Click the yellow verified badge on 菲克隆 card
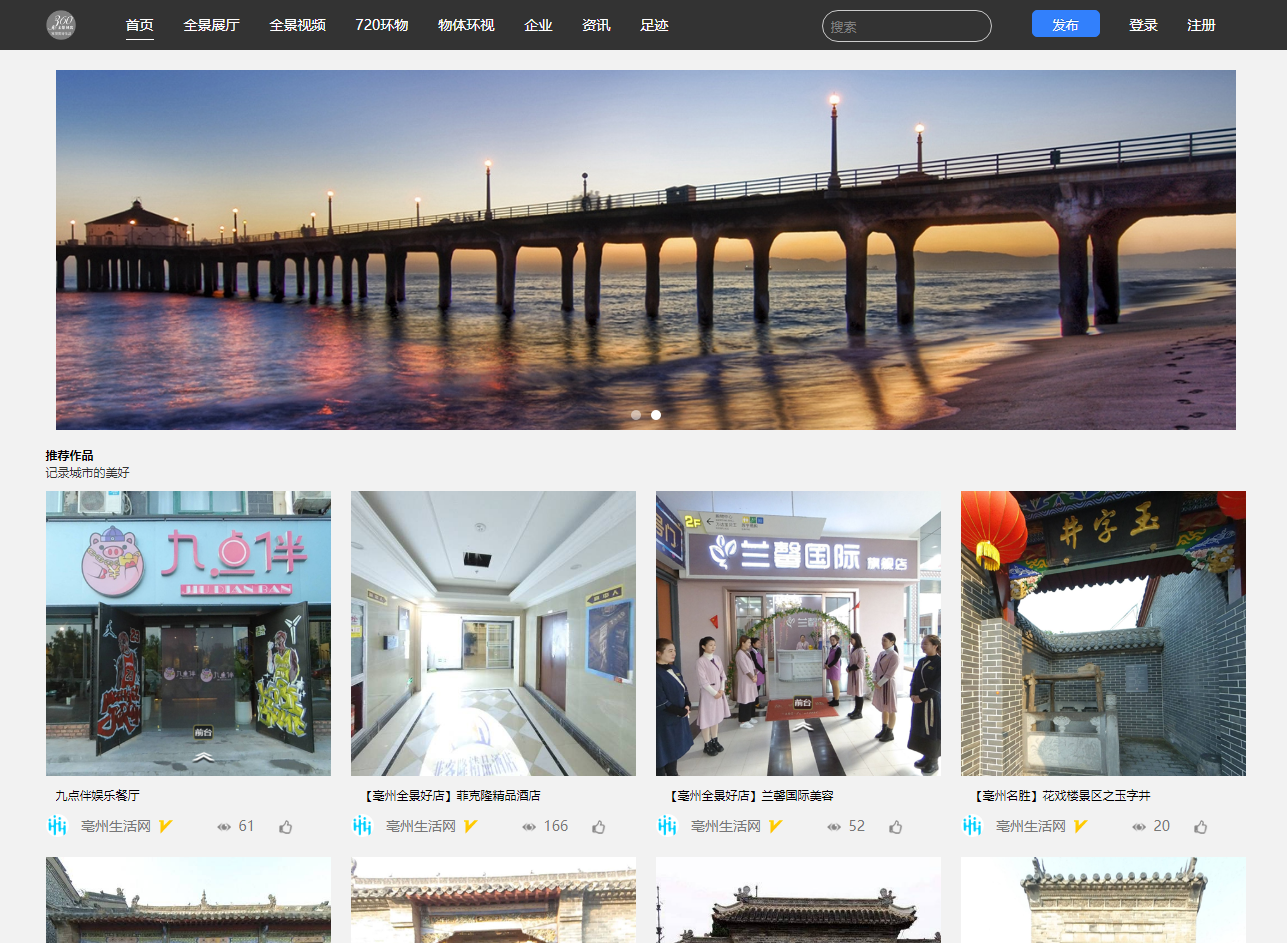1287x943 pixels. tap(471, 826)
